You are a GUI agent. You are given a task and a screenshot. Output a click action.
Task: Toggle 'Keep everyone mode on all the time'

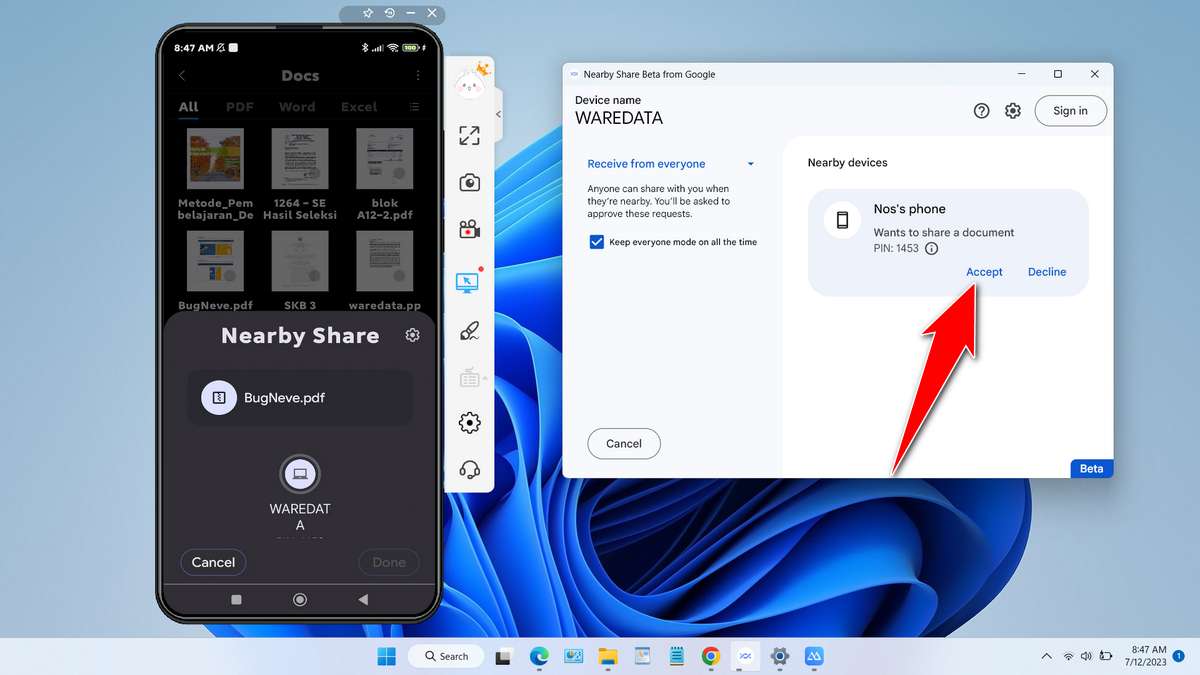click(596, 241)
